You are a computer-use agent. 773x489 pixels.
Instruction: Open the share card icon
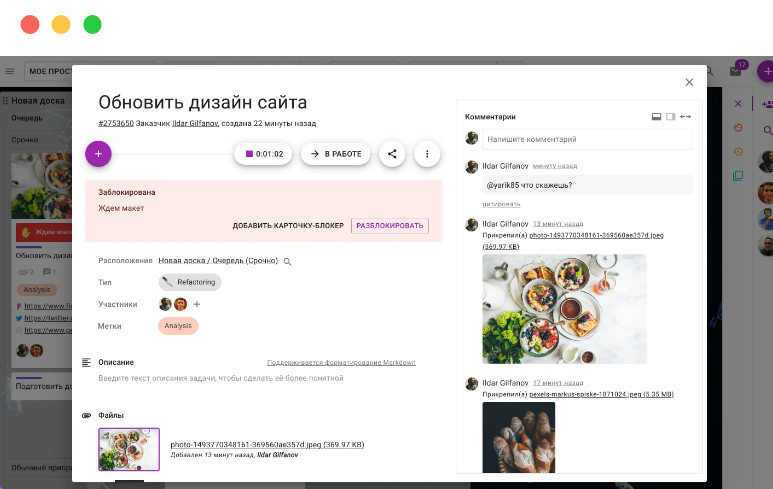(x=392, y=154)
